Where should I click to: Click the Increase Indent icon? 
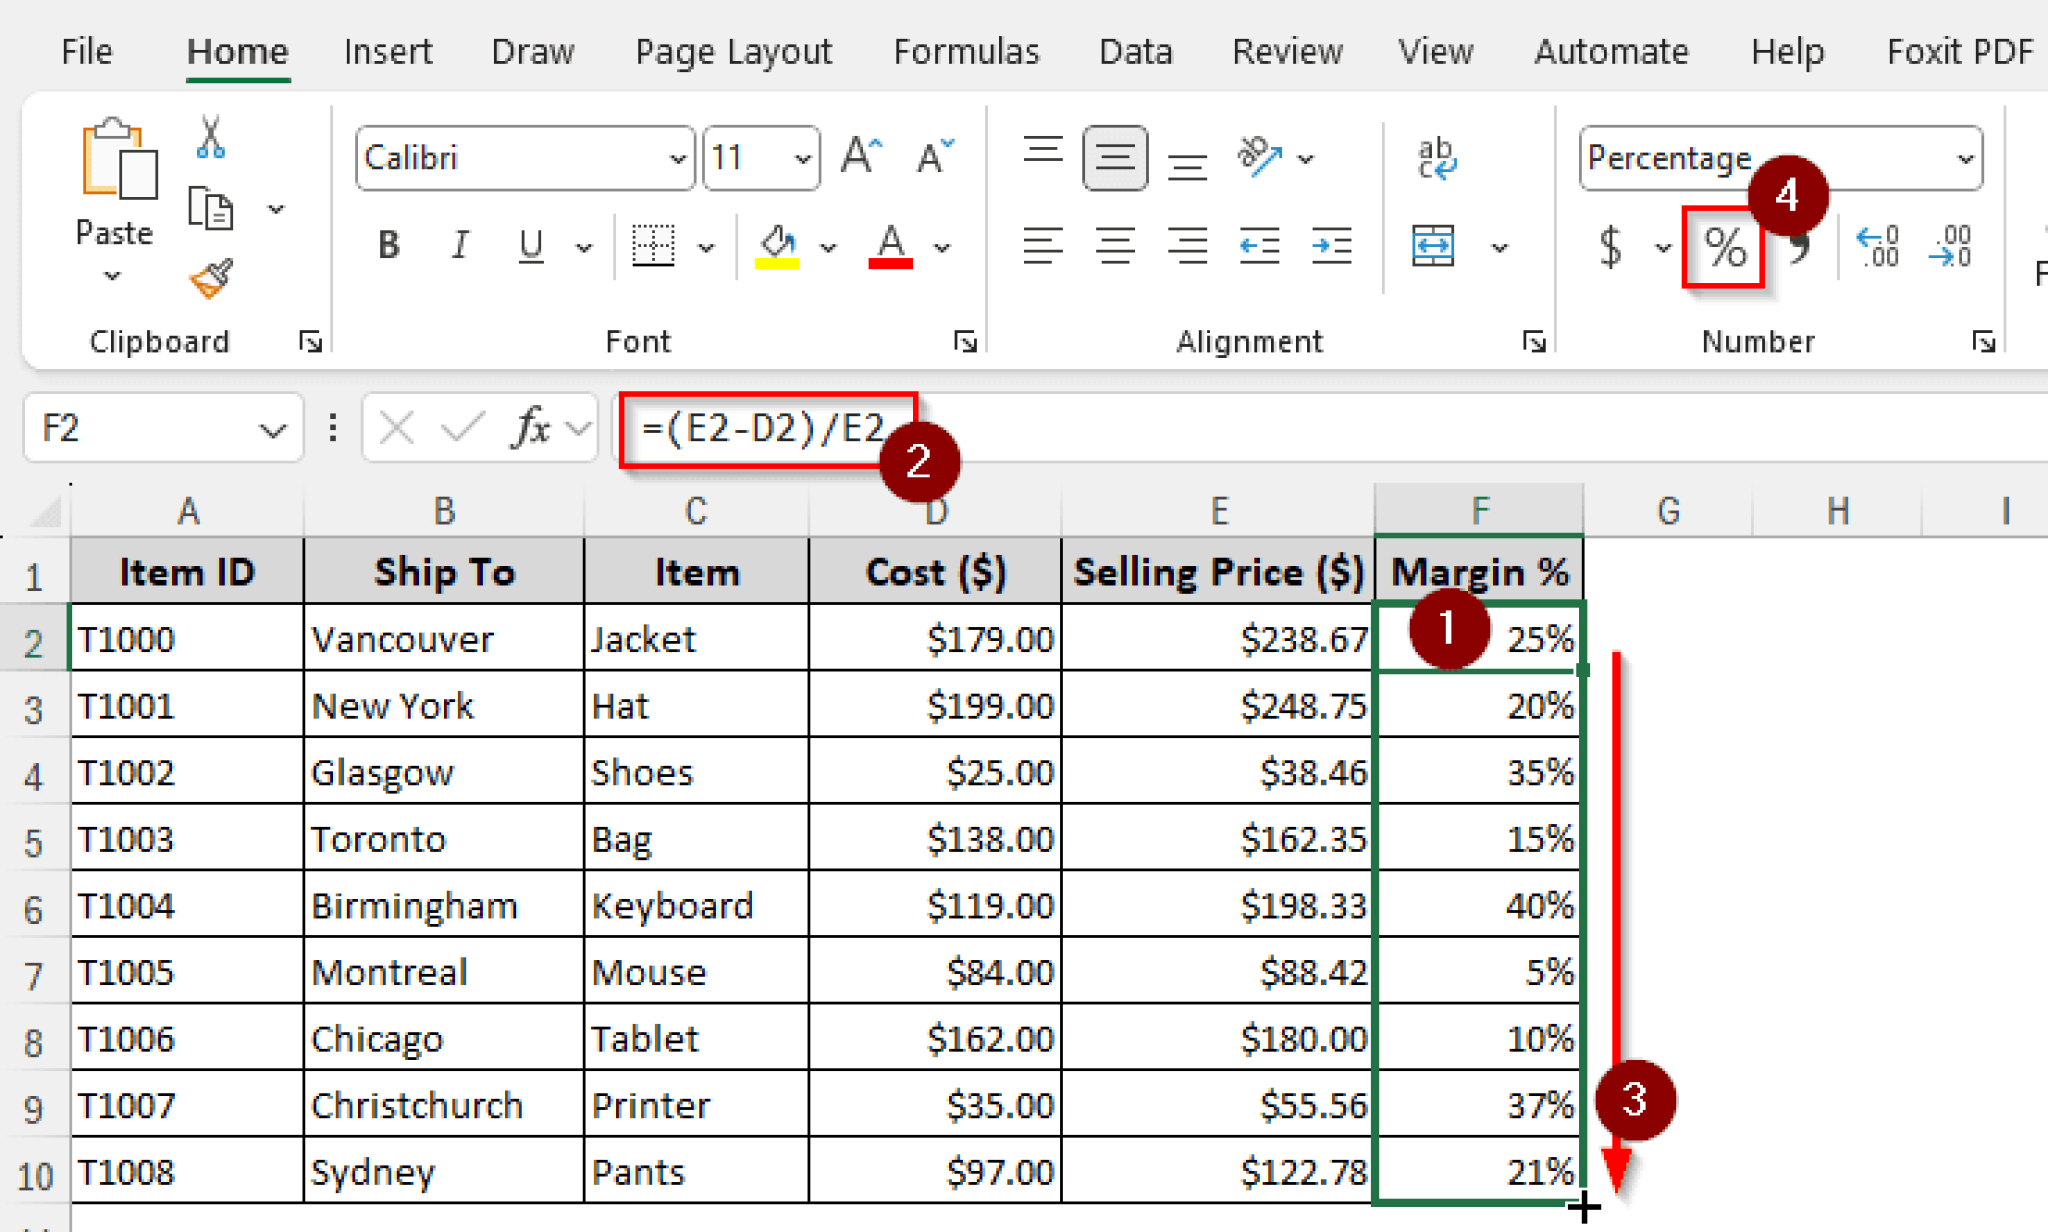(1331, 246)
